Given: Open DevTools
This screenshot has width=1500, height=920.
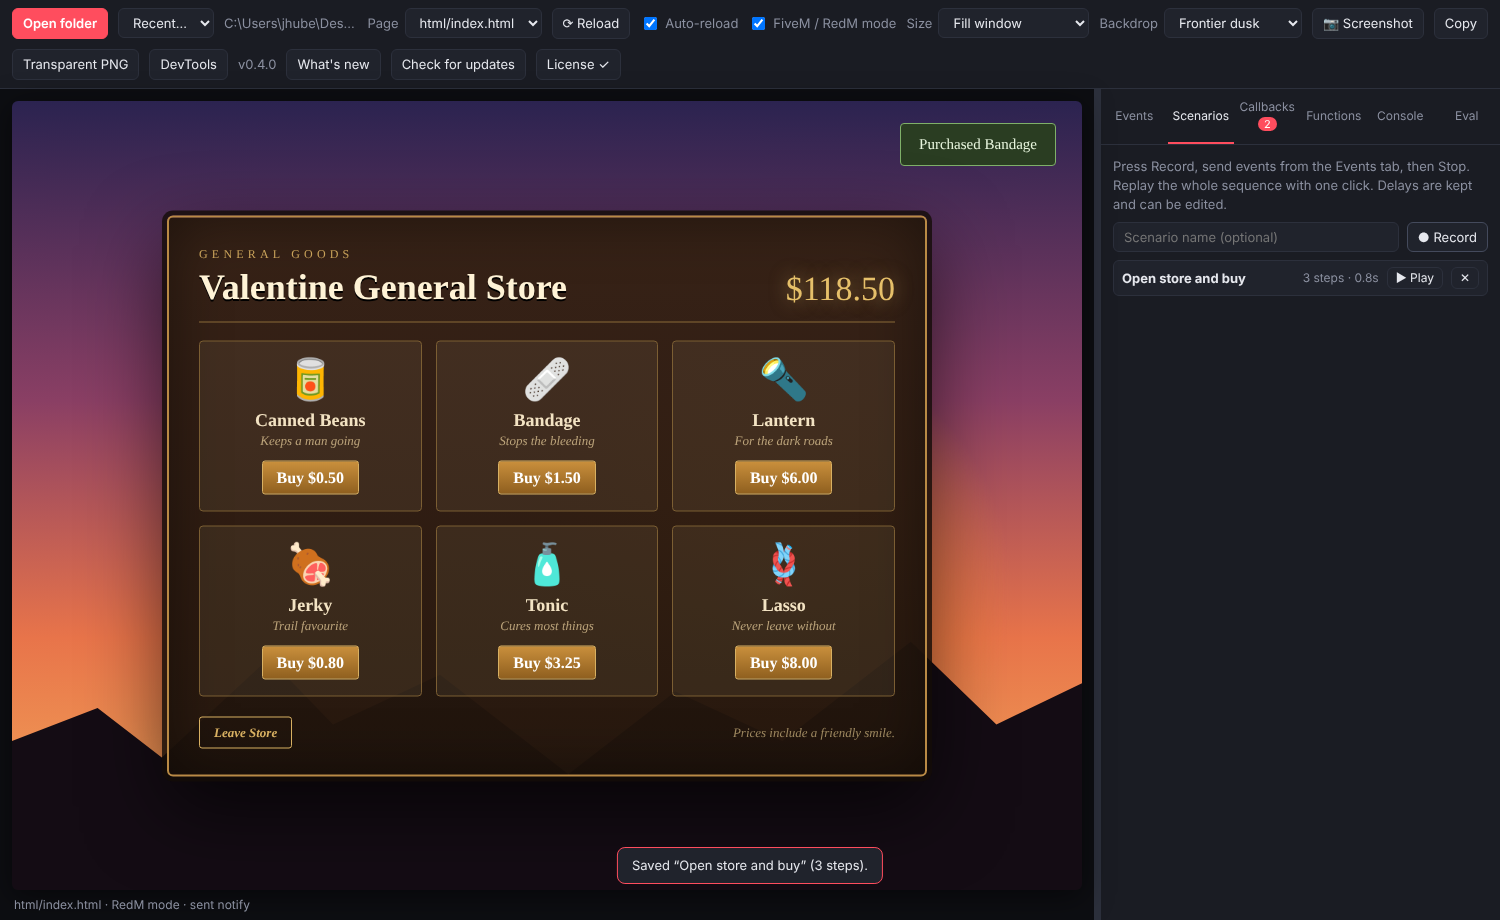Looking at the screenshot, I should tap(189, 64).
